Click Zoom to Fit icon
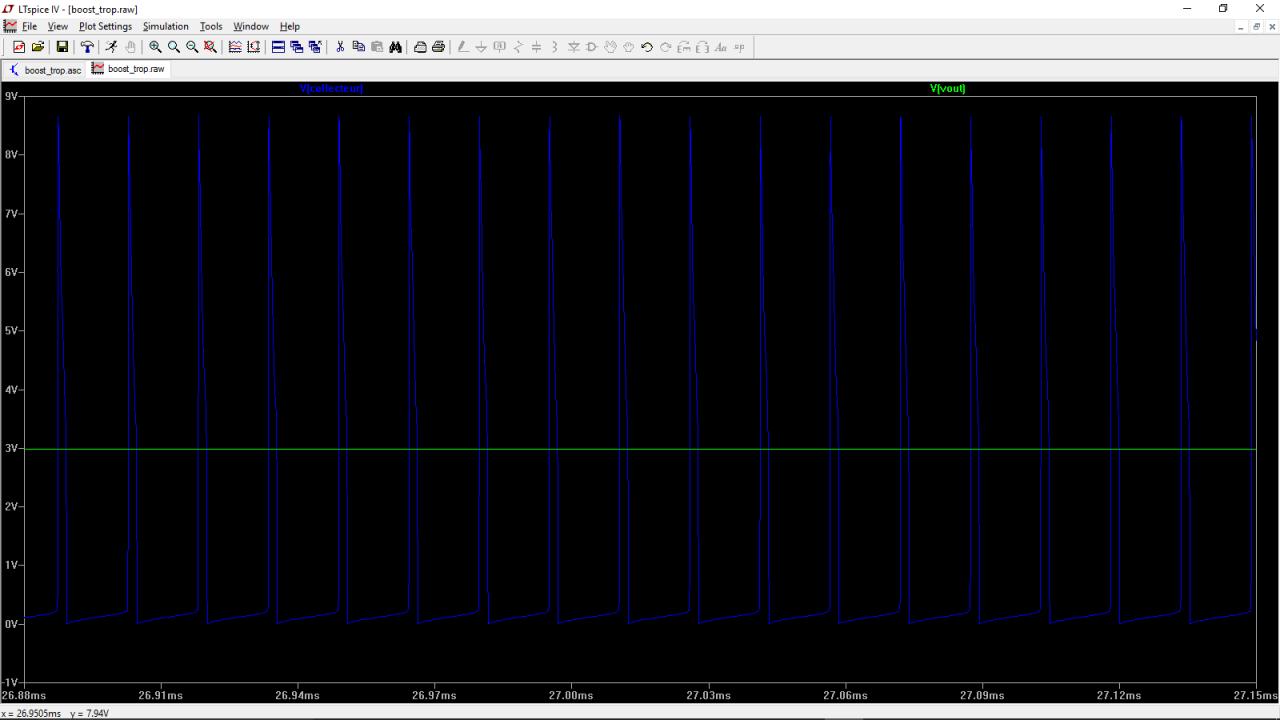This screenshot has height=720, width=1280. click(x=210, y=47)
